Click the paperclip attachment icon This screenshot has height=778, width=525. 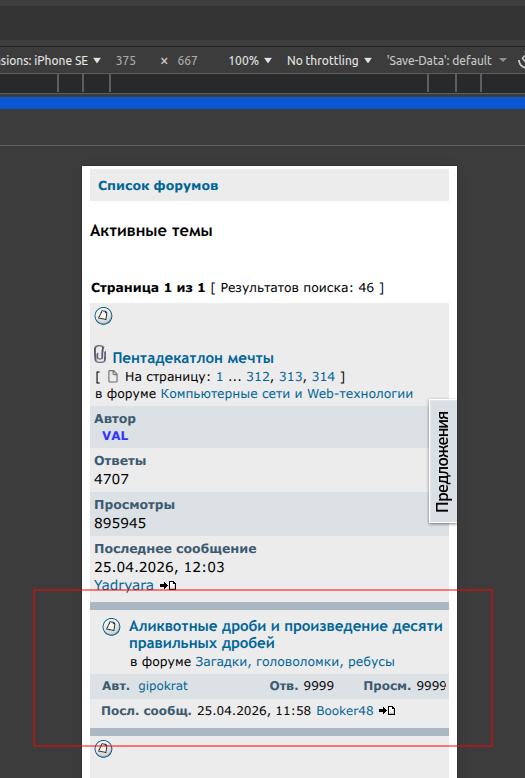[100, 355]
